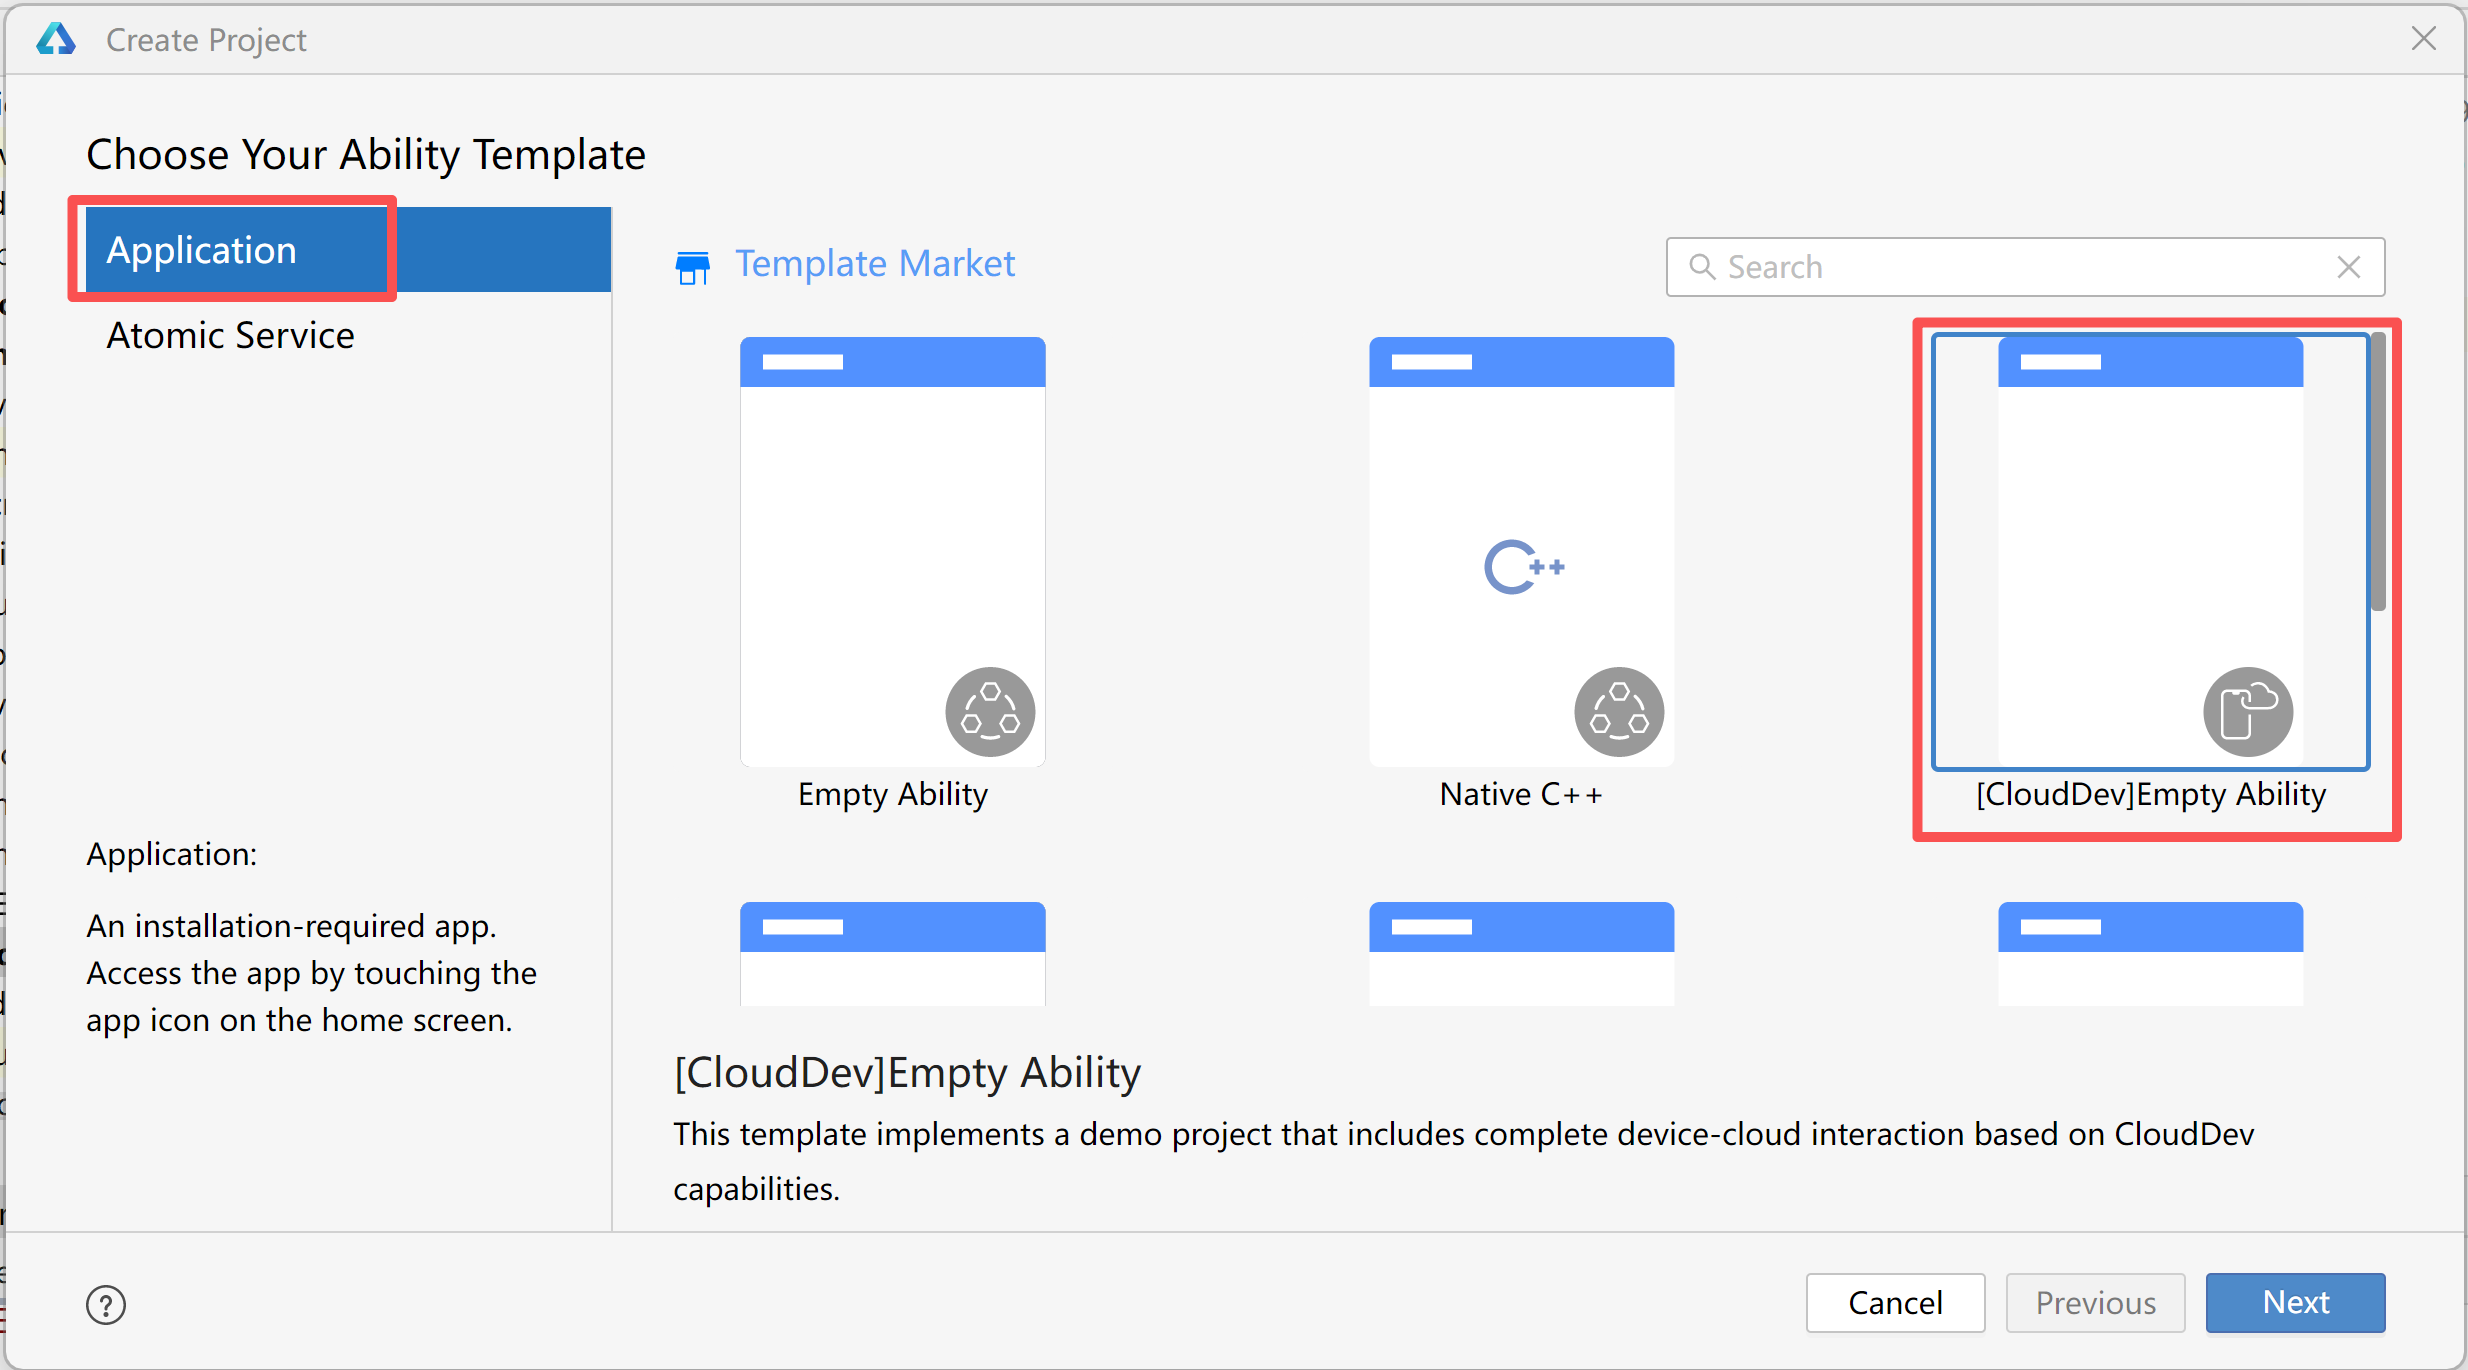Click the Native C++ label text
The width and height of the screenshot is (2468, 1370).
pos(1521,794)
